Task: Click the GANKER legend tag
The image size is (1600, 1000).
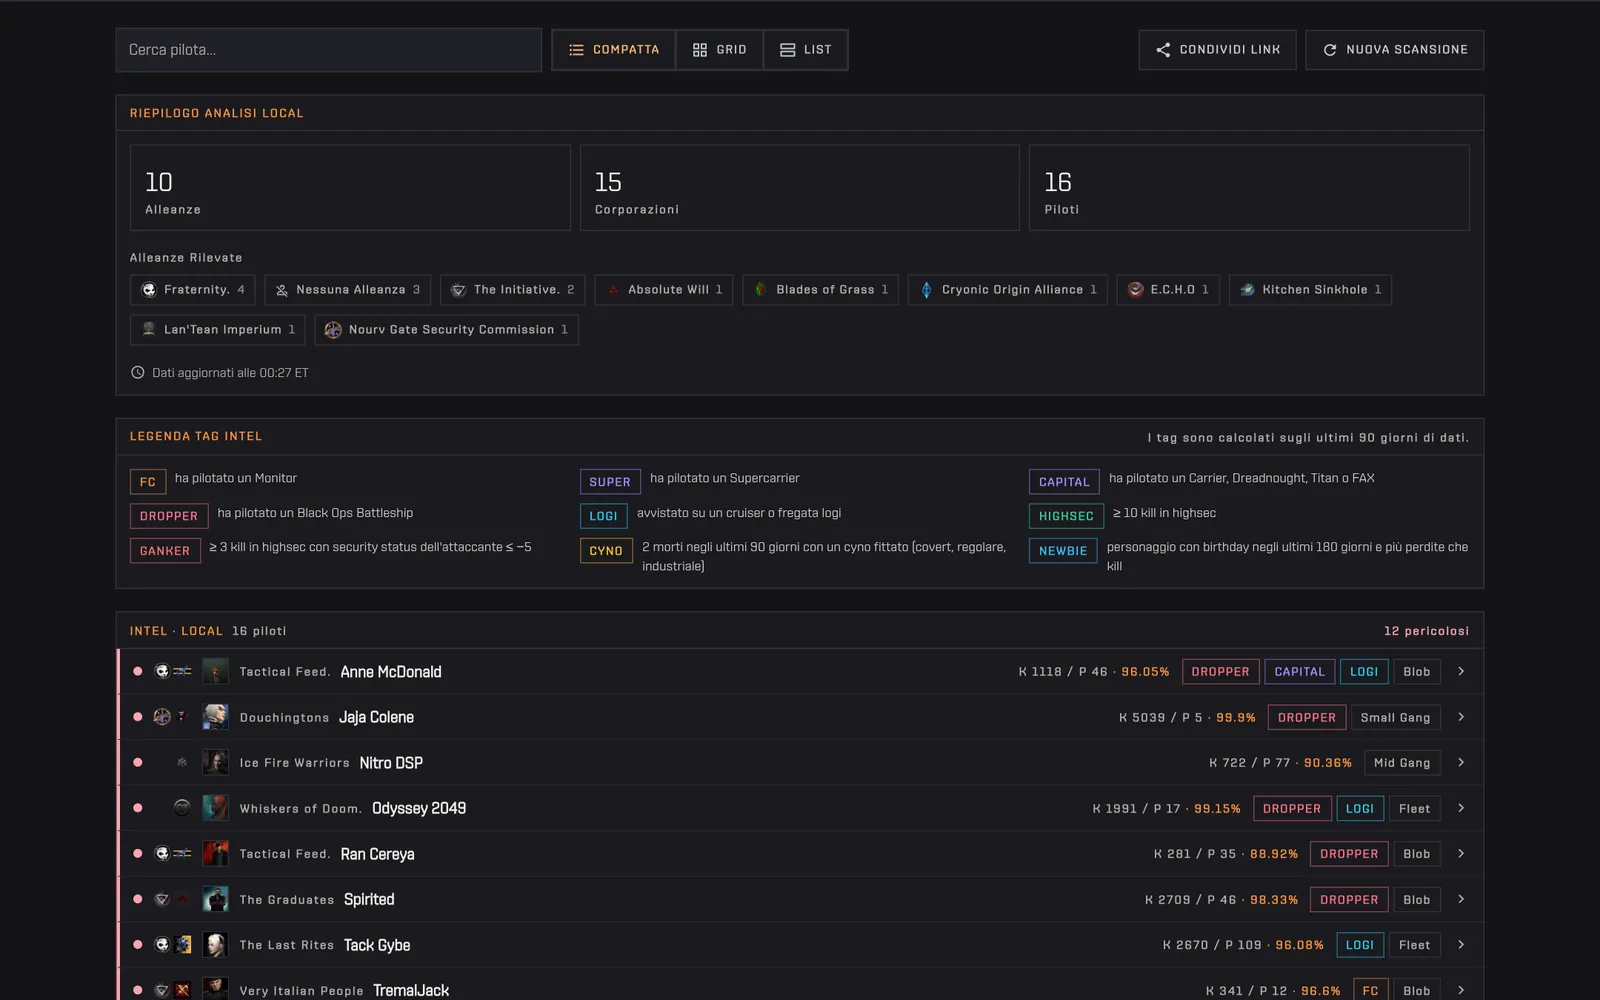Action: coord(165,551)
